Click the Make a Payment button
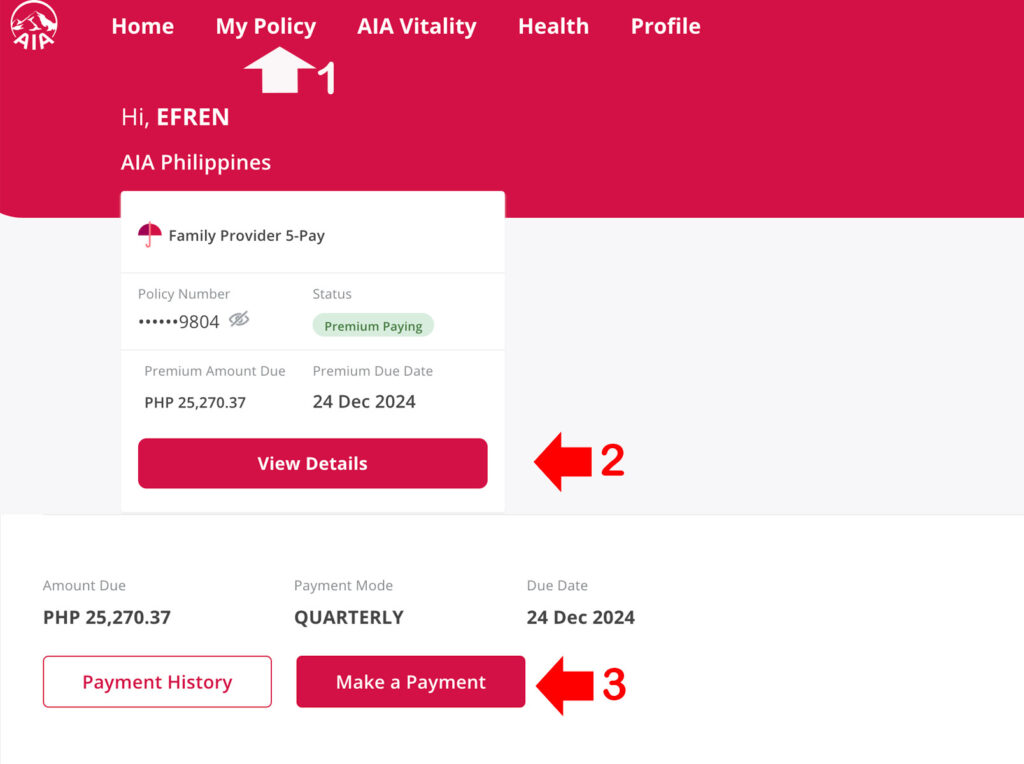Image resolution: width=1024 pixels, height=764 pixels. point(410,681)
